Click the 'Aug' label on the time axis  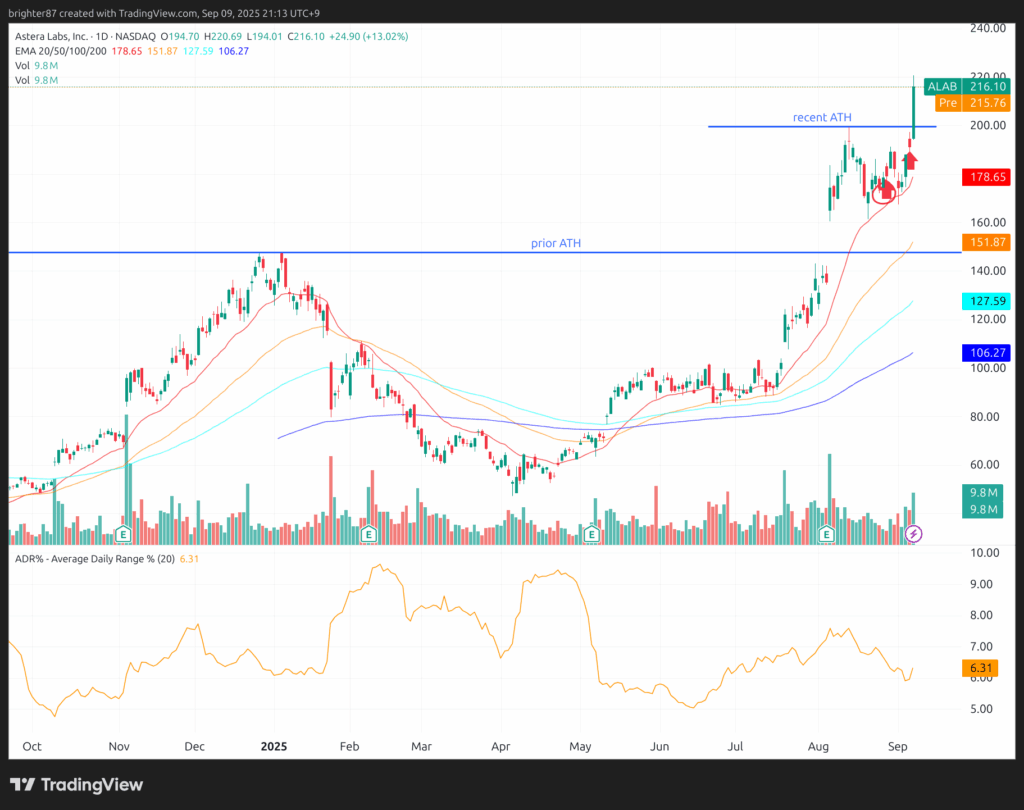(818, 747)
